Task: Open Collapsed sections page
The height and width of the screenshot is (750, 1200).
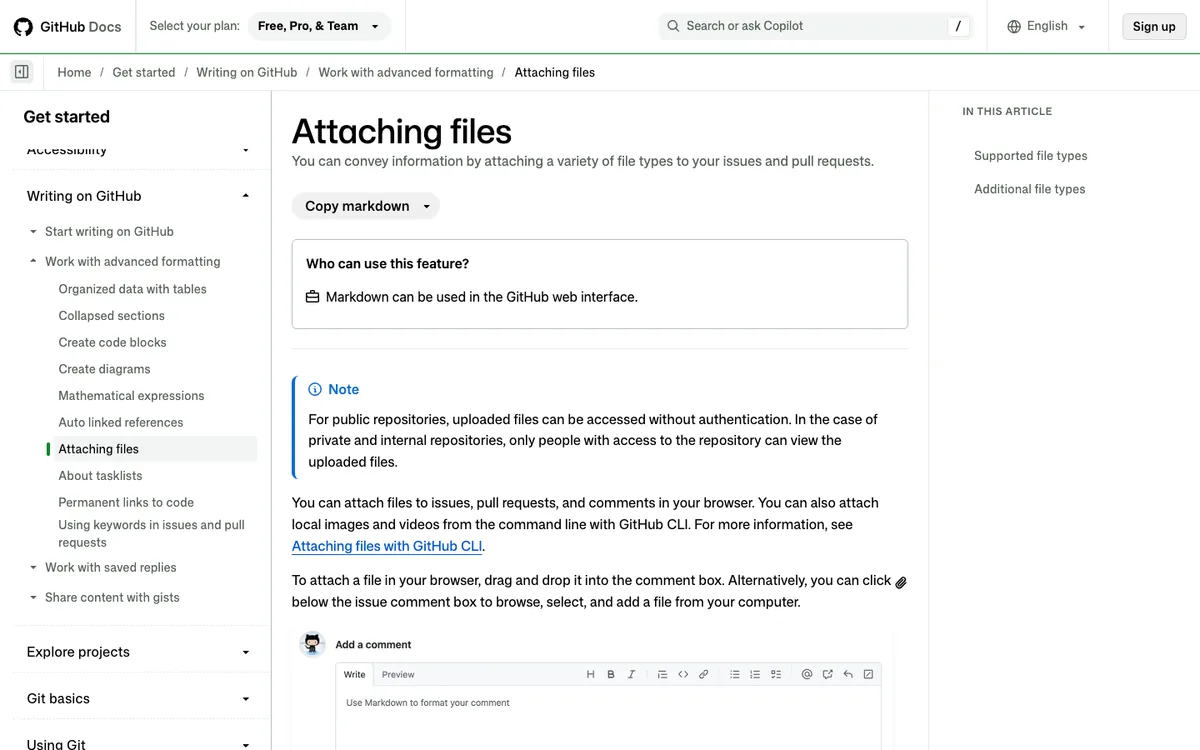Action: coord(112,316)
